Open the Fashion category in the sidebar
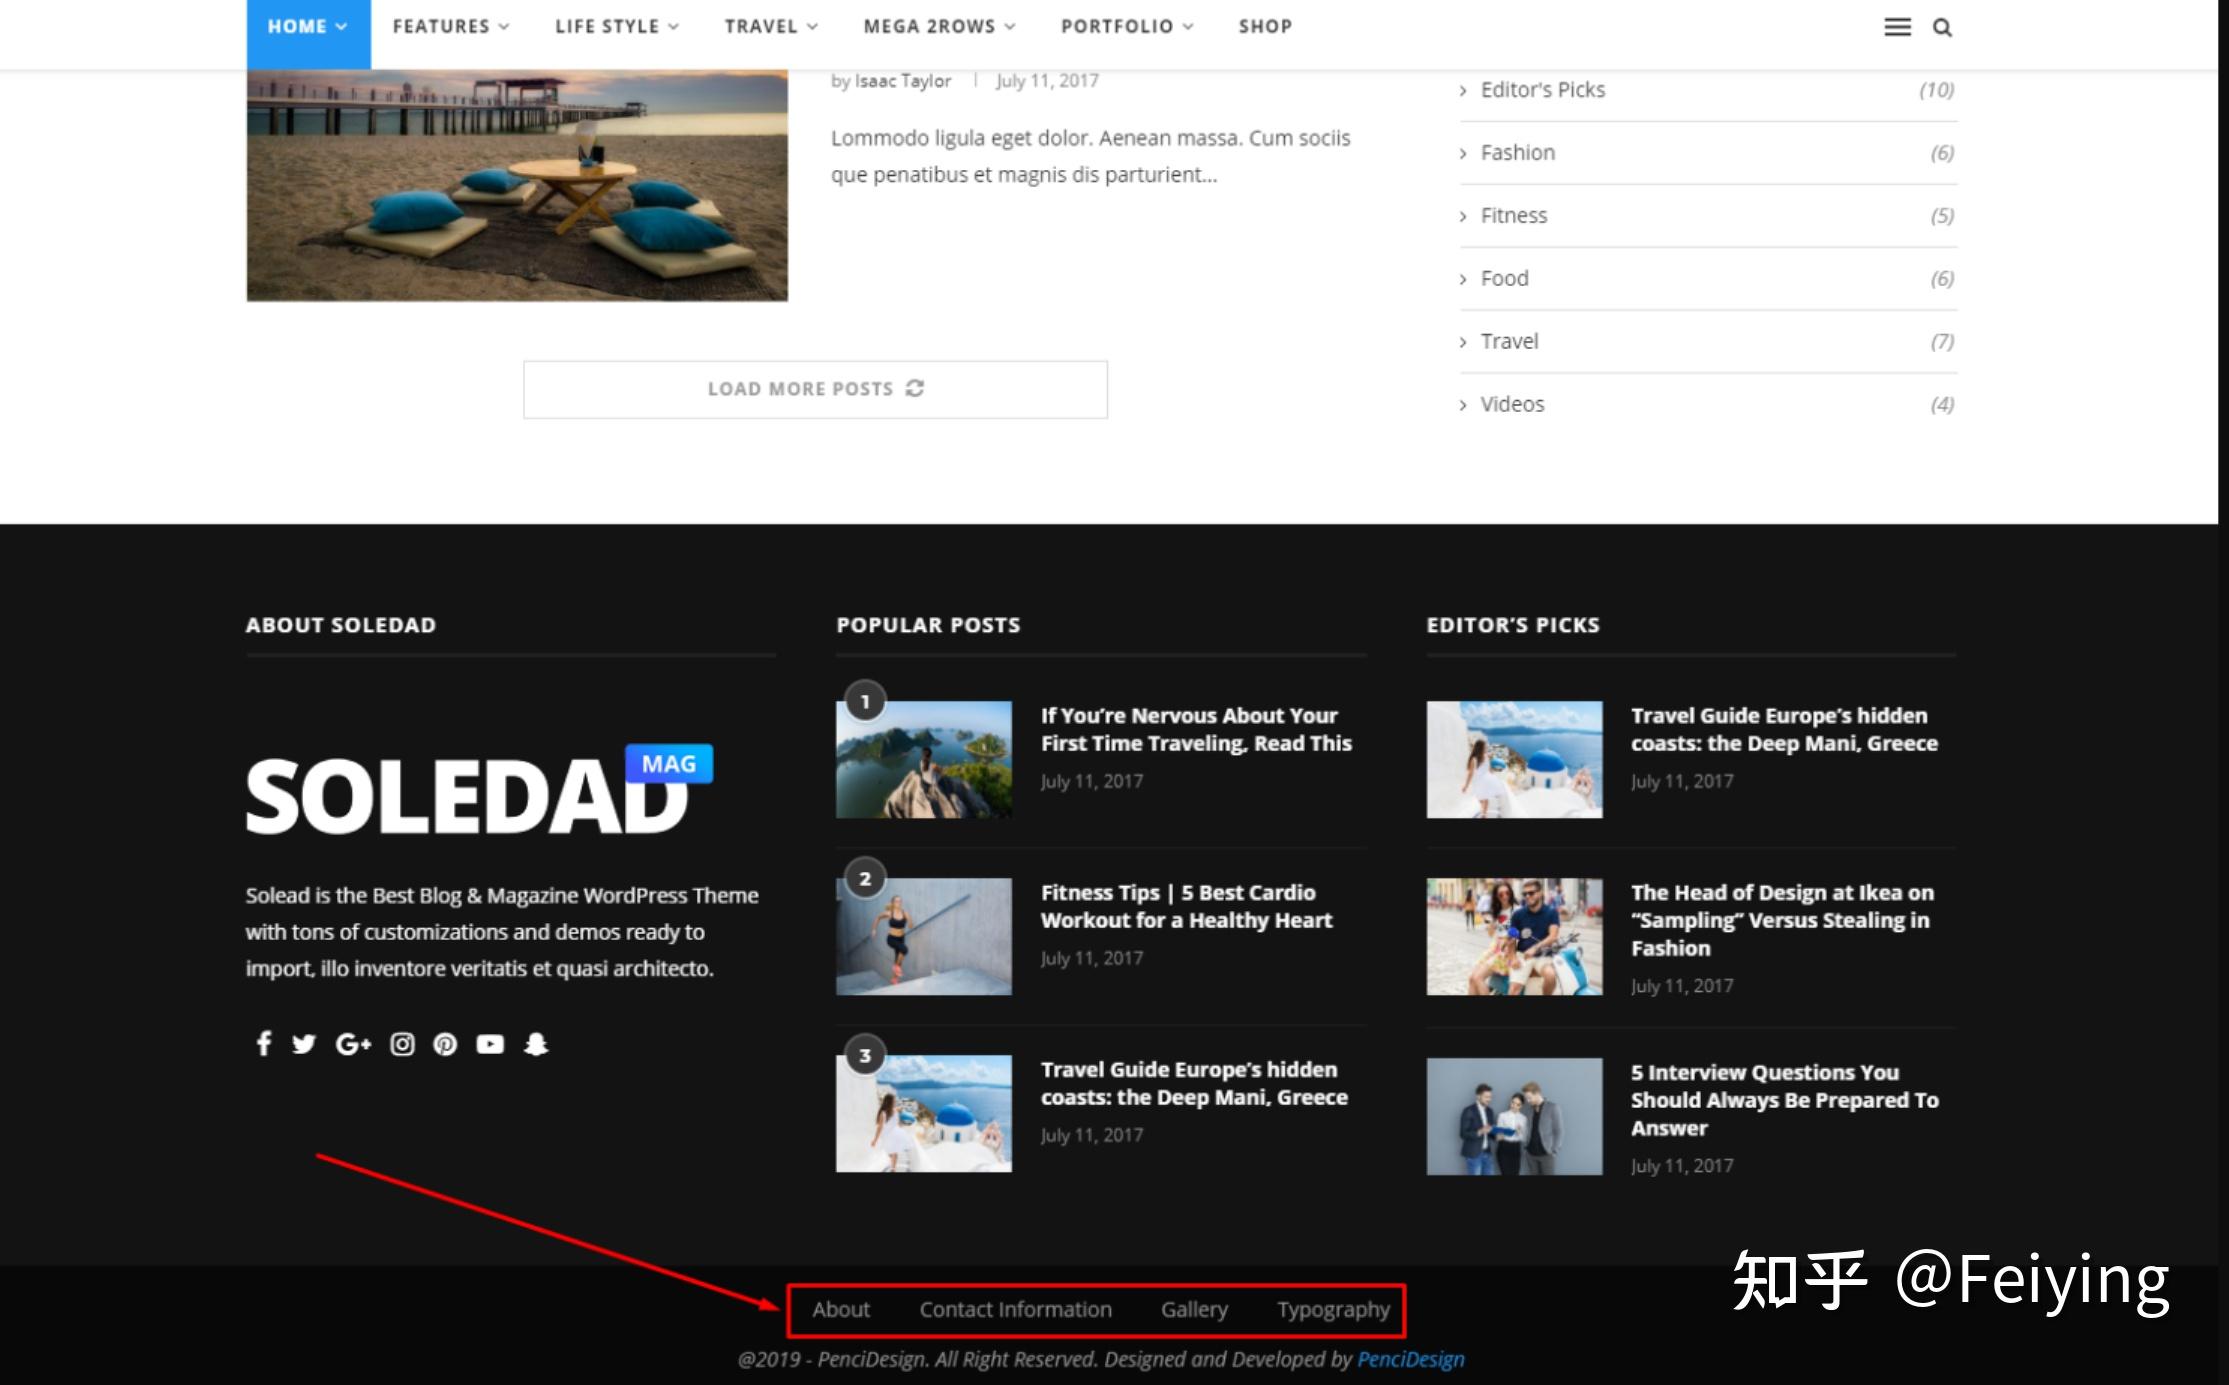Image resolution: width=2229 pixels, height=1385 pixels. (x=1516, y=152)
